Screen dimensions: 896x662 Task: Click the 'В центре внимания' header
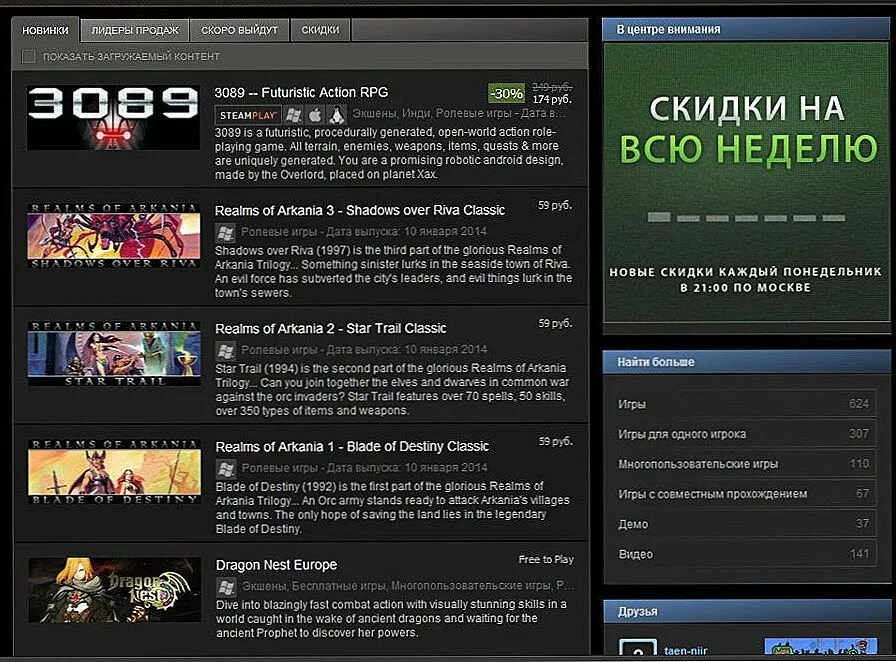pyautogui.click(x=746, y=29)
